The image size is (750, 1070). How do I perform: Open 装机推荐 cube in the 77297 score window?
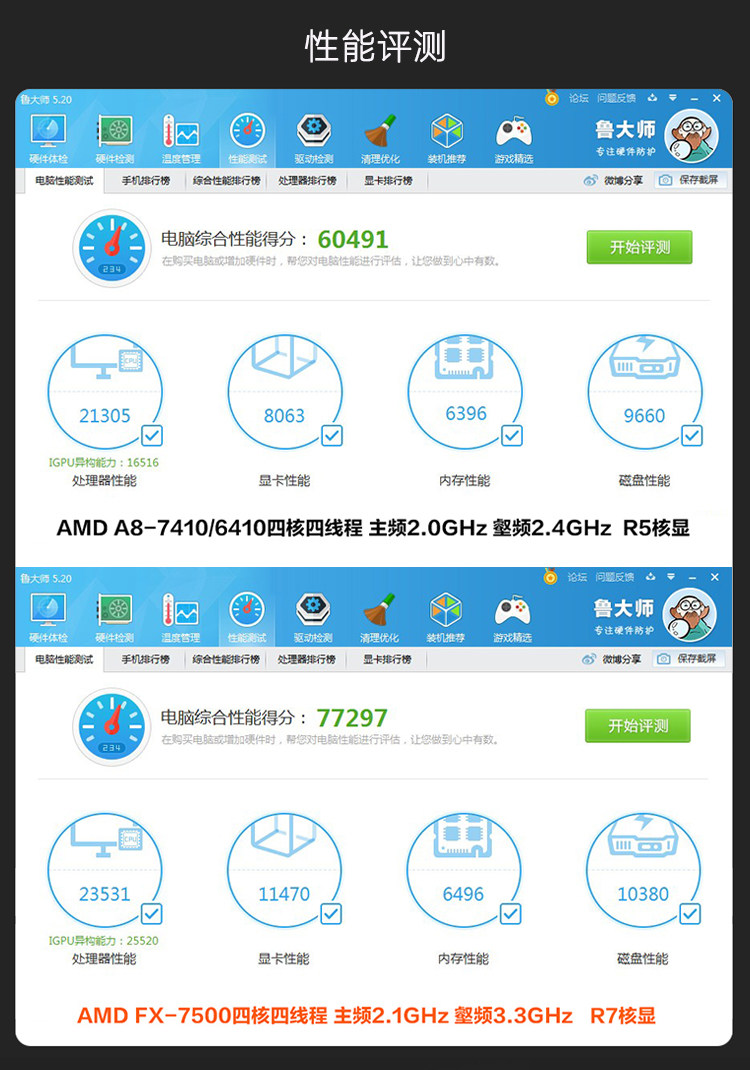coord(446,618)
